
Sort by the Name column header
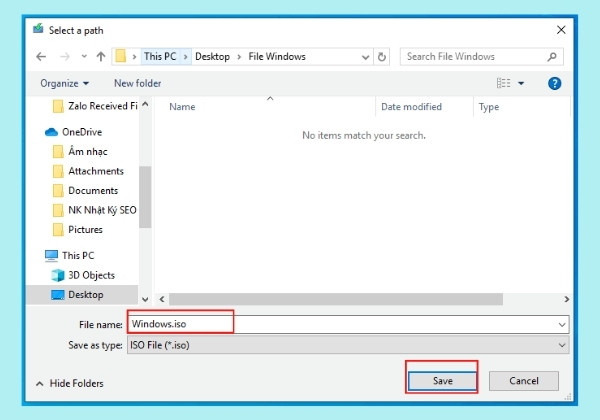(x=182, y=107)
